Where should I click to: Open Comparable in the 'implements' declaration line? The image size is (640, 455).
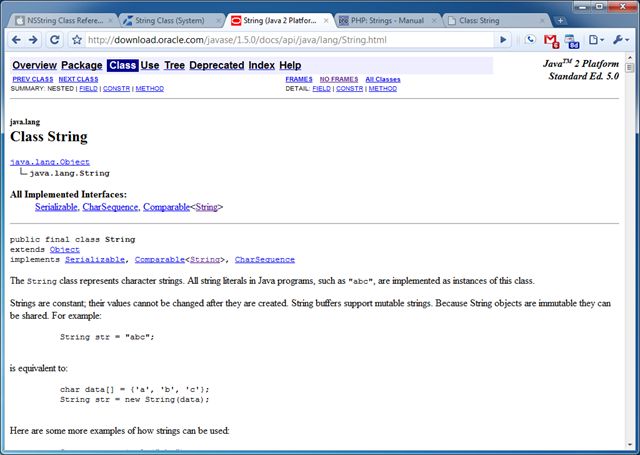click(x=160, y=260)
